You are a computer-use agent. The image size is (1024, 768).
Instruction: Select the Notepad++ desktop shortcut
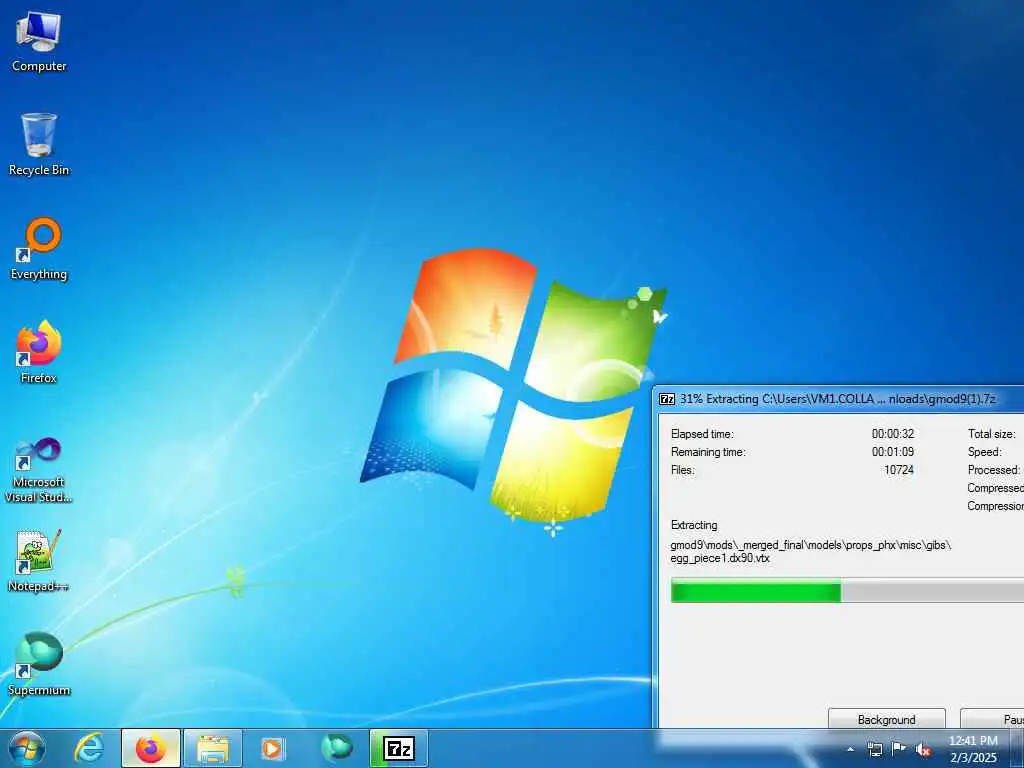click(39, 560)
